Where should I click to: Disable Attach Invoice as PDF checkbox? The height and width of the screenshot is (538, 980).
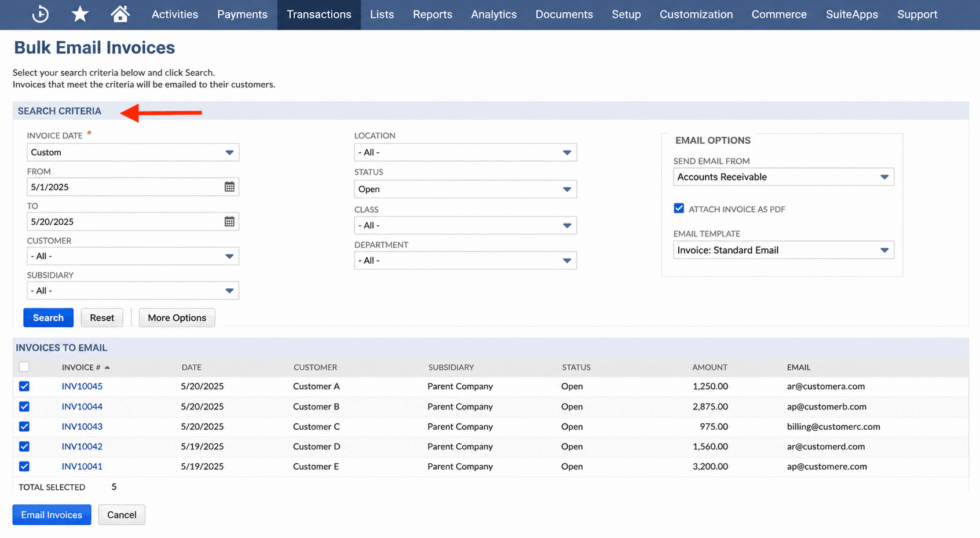coord(679,209)
